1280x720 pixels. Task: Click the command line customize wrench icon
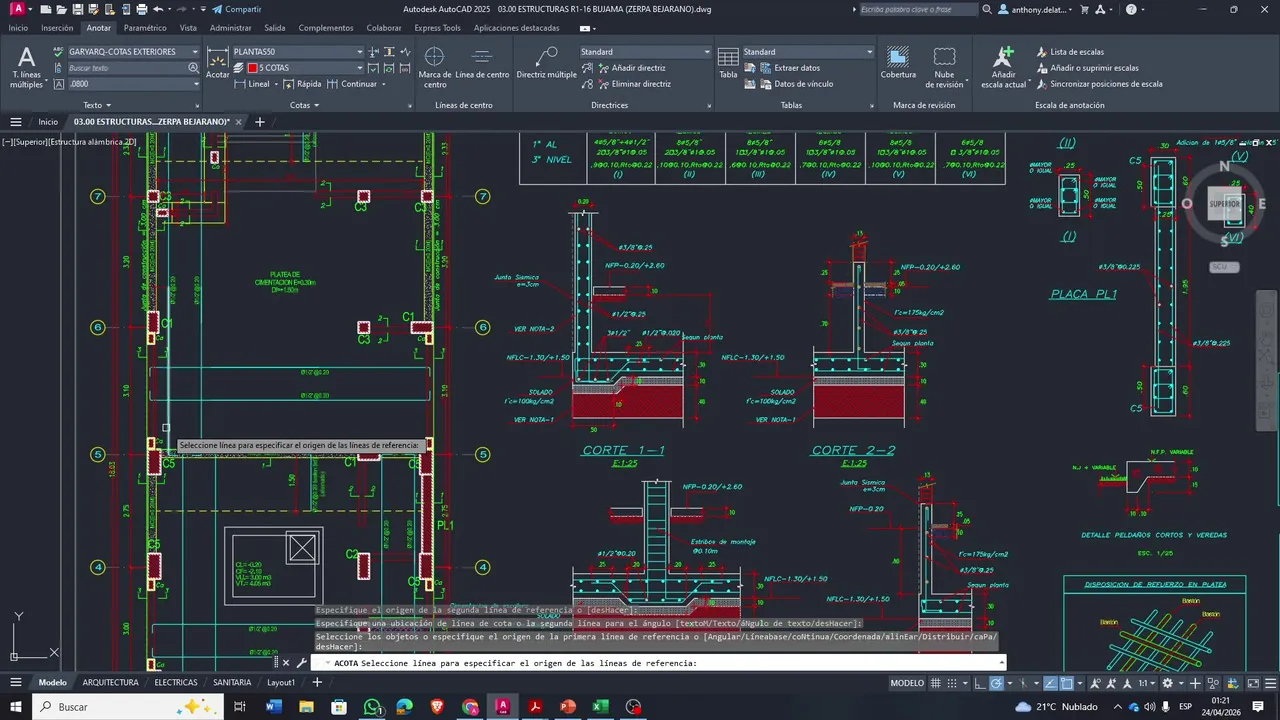click(300, 662)
